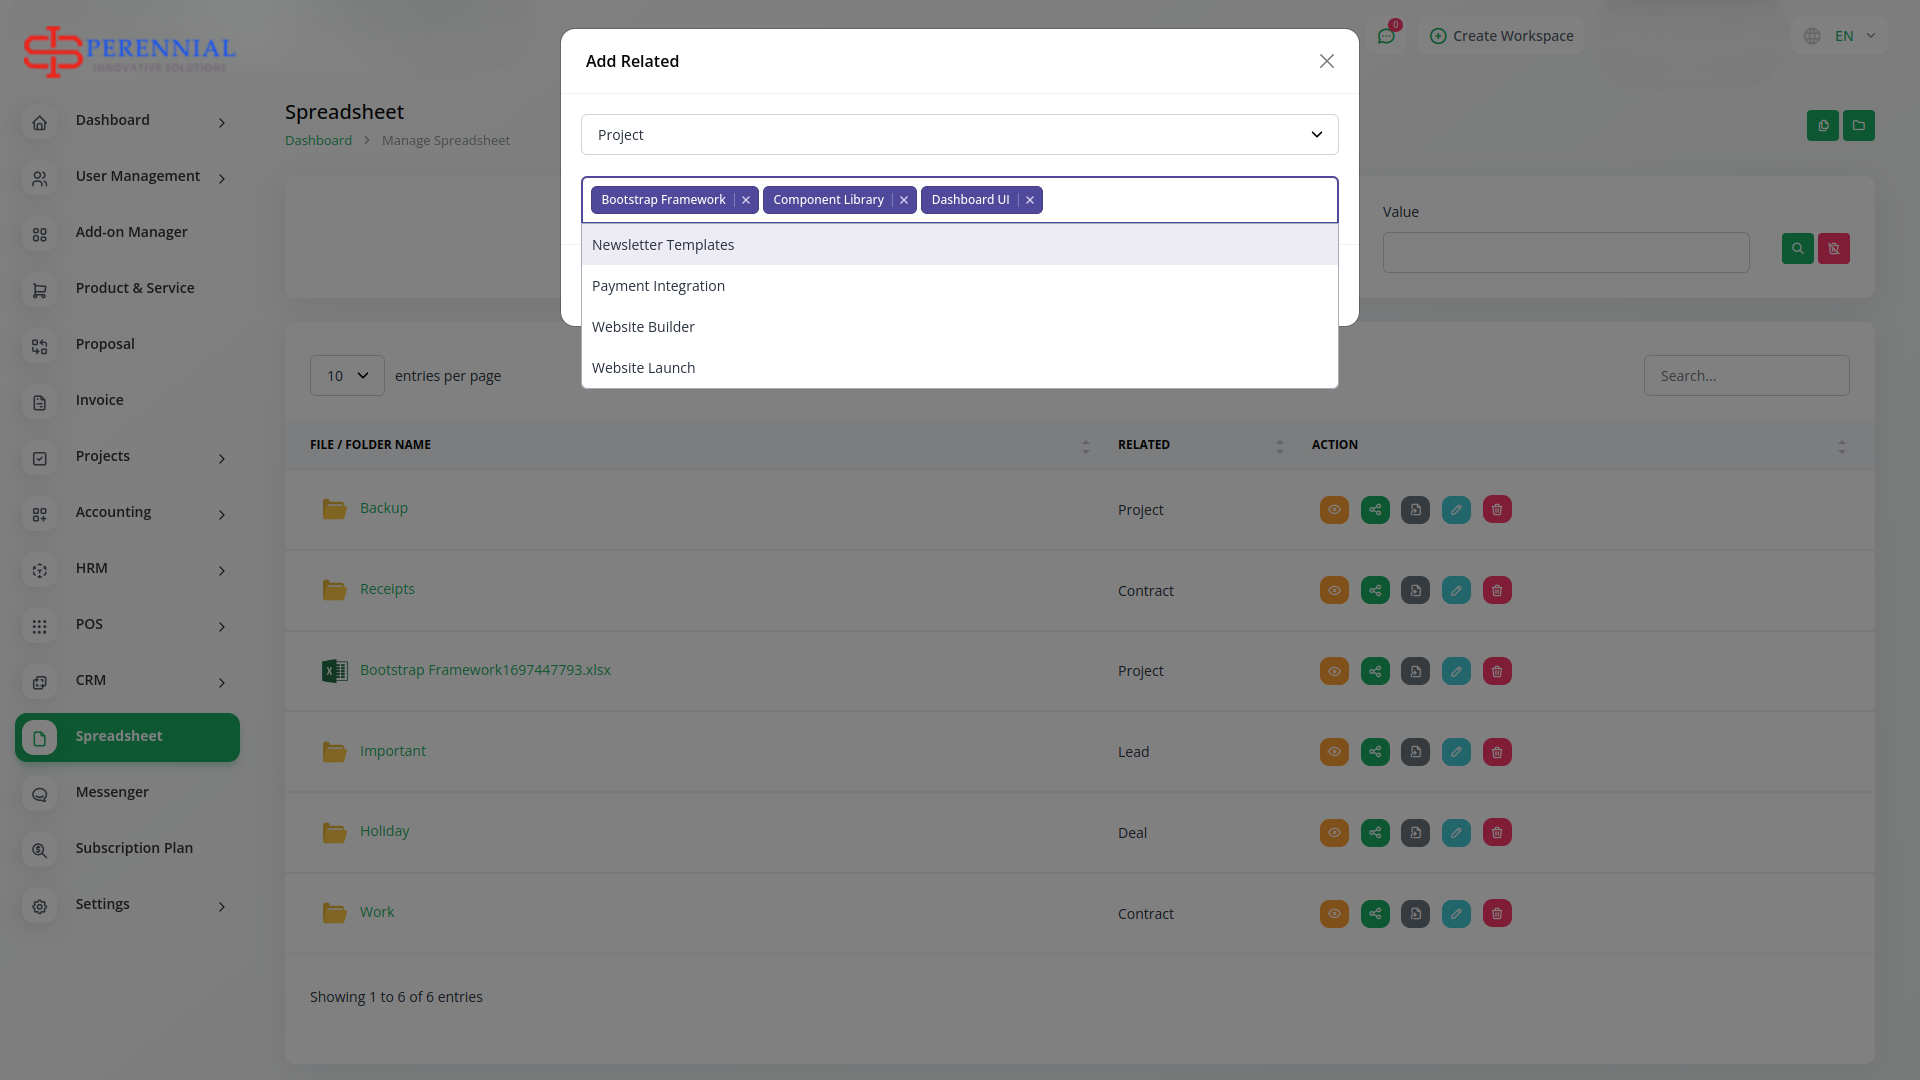Click delete icon for Receipts row
This screenshot has width=1920, height=1080.
pyautogui.click(x=1497, y=590)
